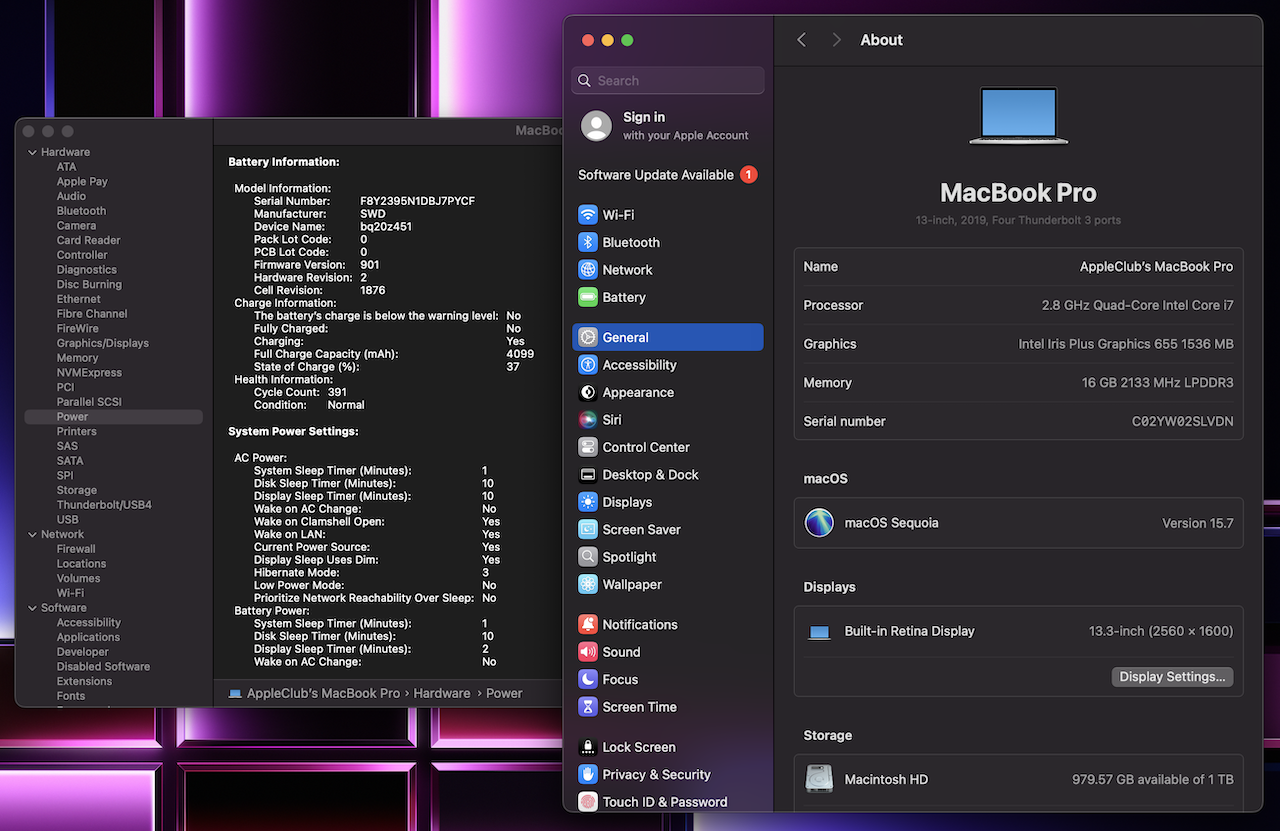Open the Displays icon in sidebar
The image size is (1280, 831).
588,502
